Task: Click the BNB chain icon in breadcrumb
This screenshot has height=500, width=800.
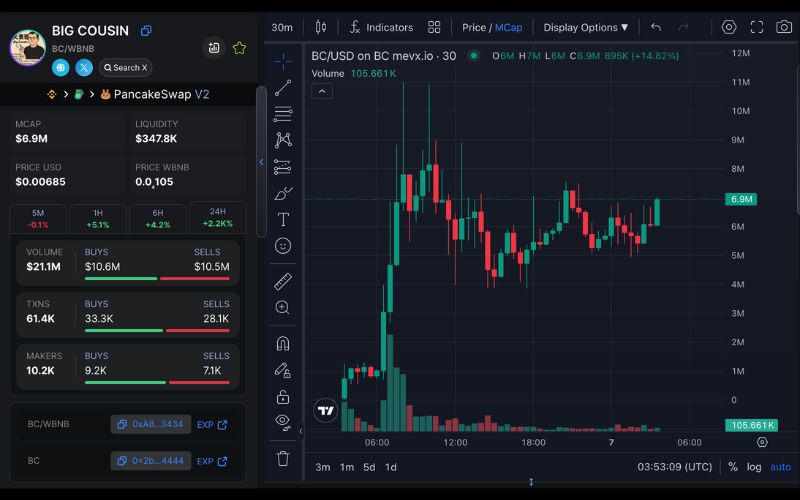Action: [52, 94]
